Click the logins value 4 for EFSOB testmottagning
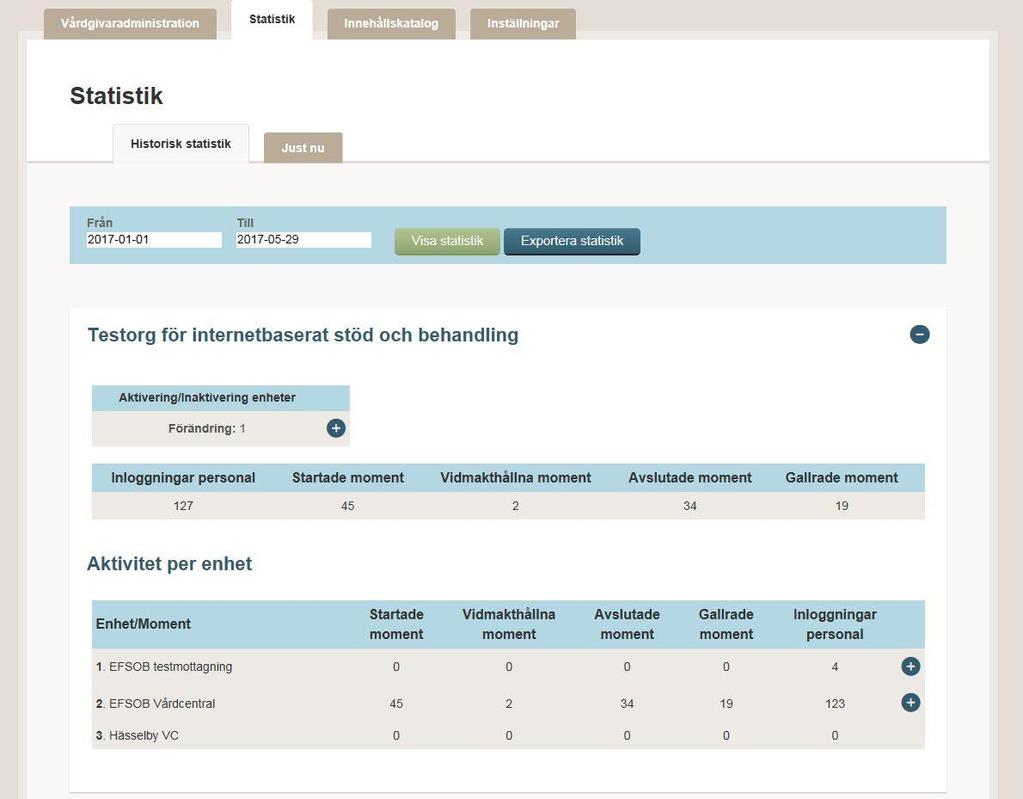This screenshot has height=799, width=1023. tap(834, 667)
